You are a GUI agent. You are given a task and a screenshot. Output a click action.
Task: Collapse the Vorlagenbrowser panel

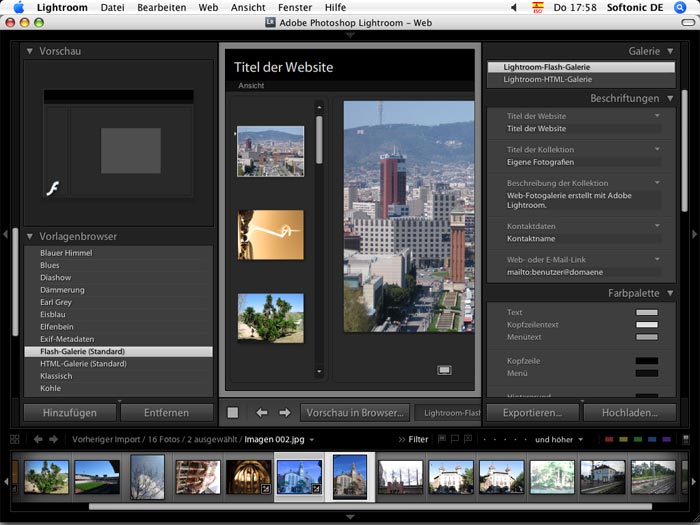(30, 236)
